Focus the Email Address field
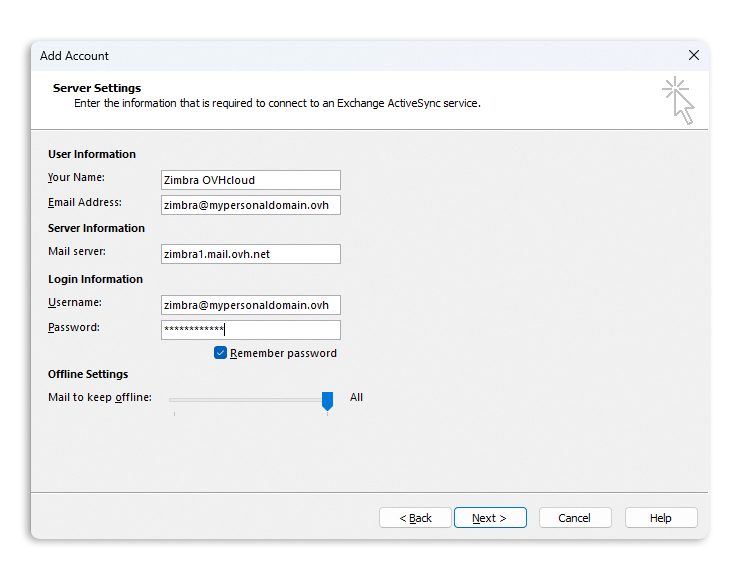The height and width of the screenshot is (570, 734). (250, 205)
